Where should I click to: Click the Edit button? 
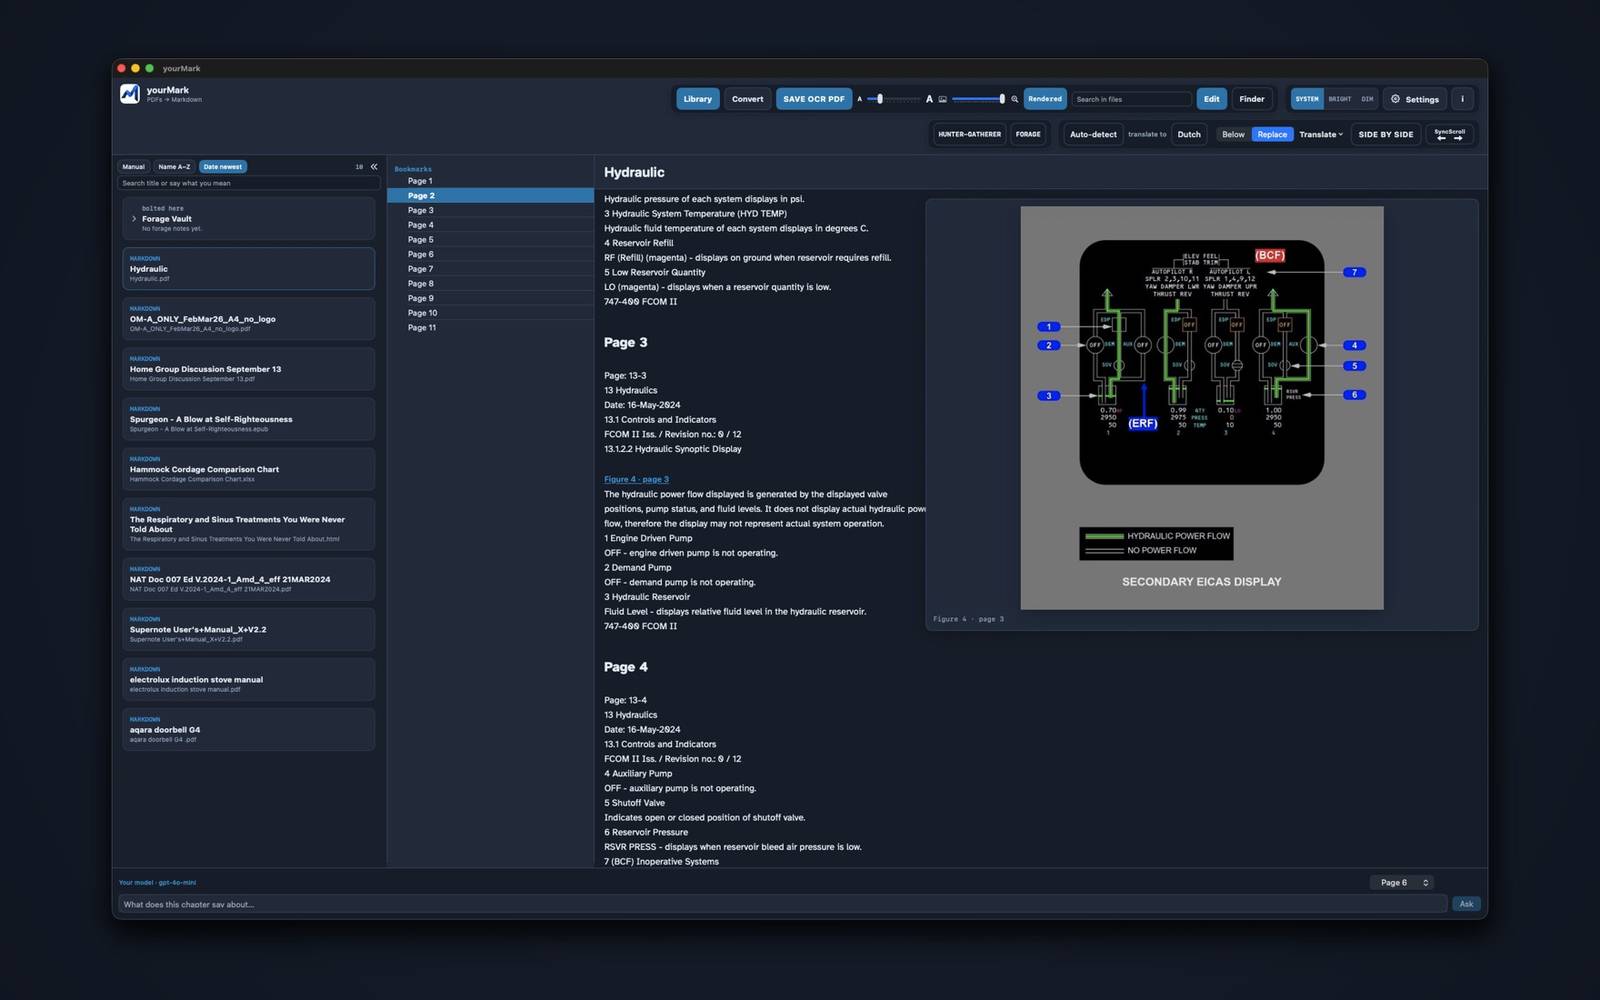click(x=1211, y=99)
